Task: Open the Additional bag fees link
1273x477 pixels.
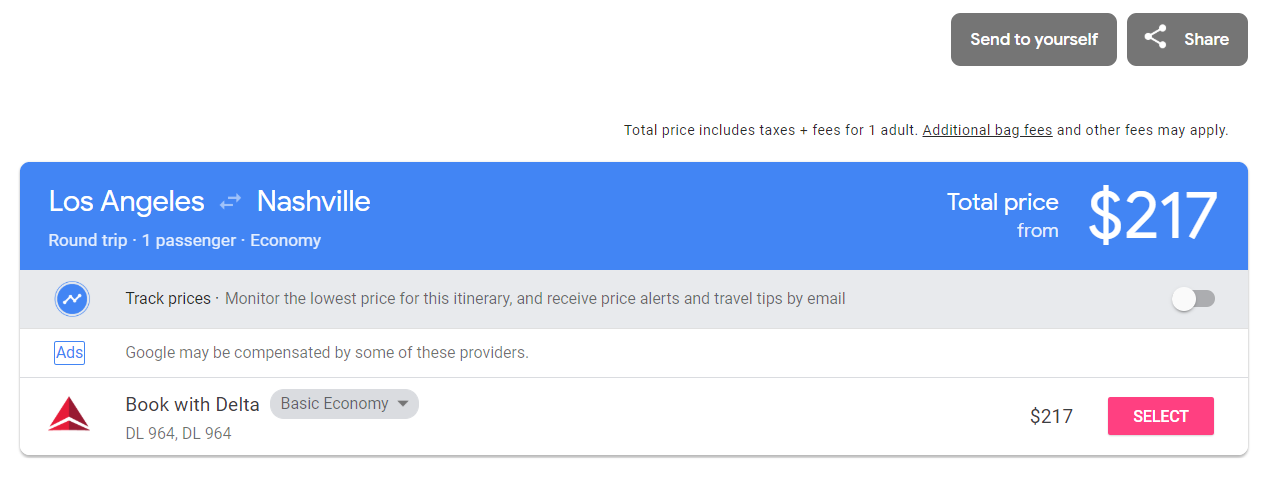Action: pos(987,130)
